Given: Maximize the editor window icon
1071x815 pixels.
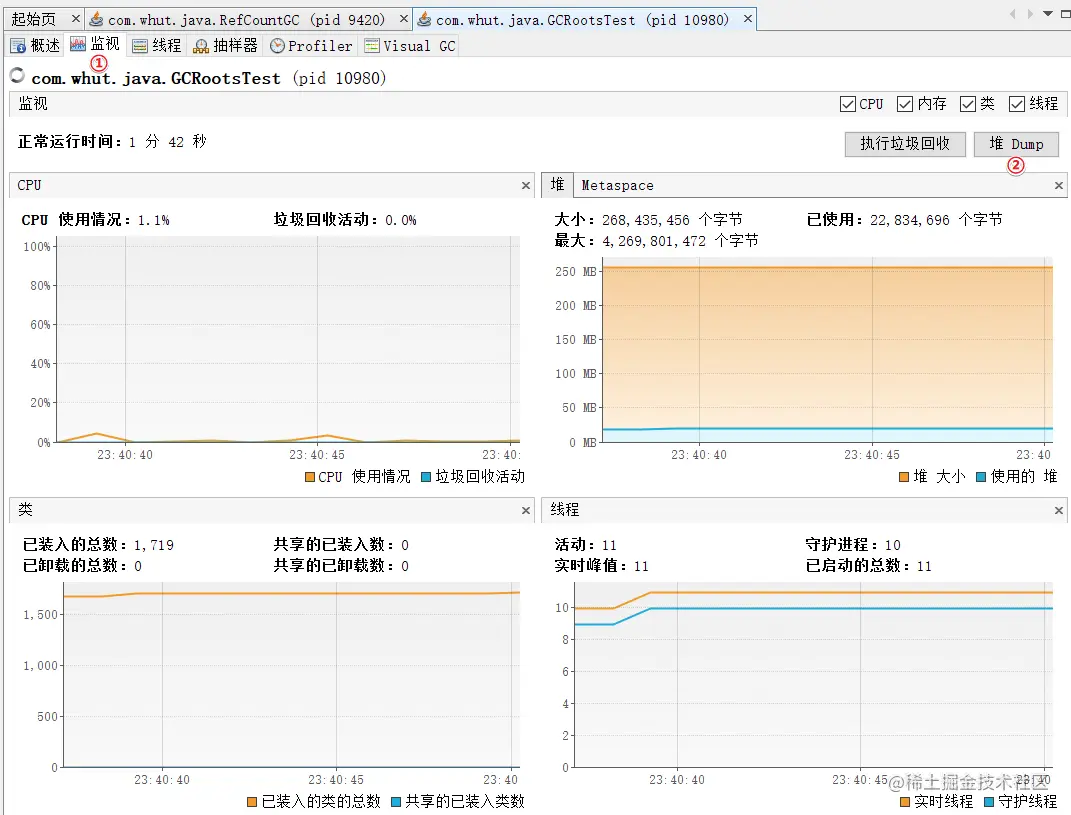Looking at the screenshot, I should 1066,14.
